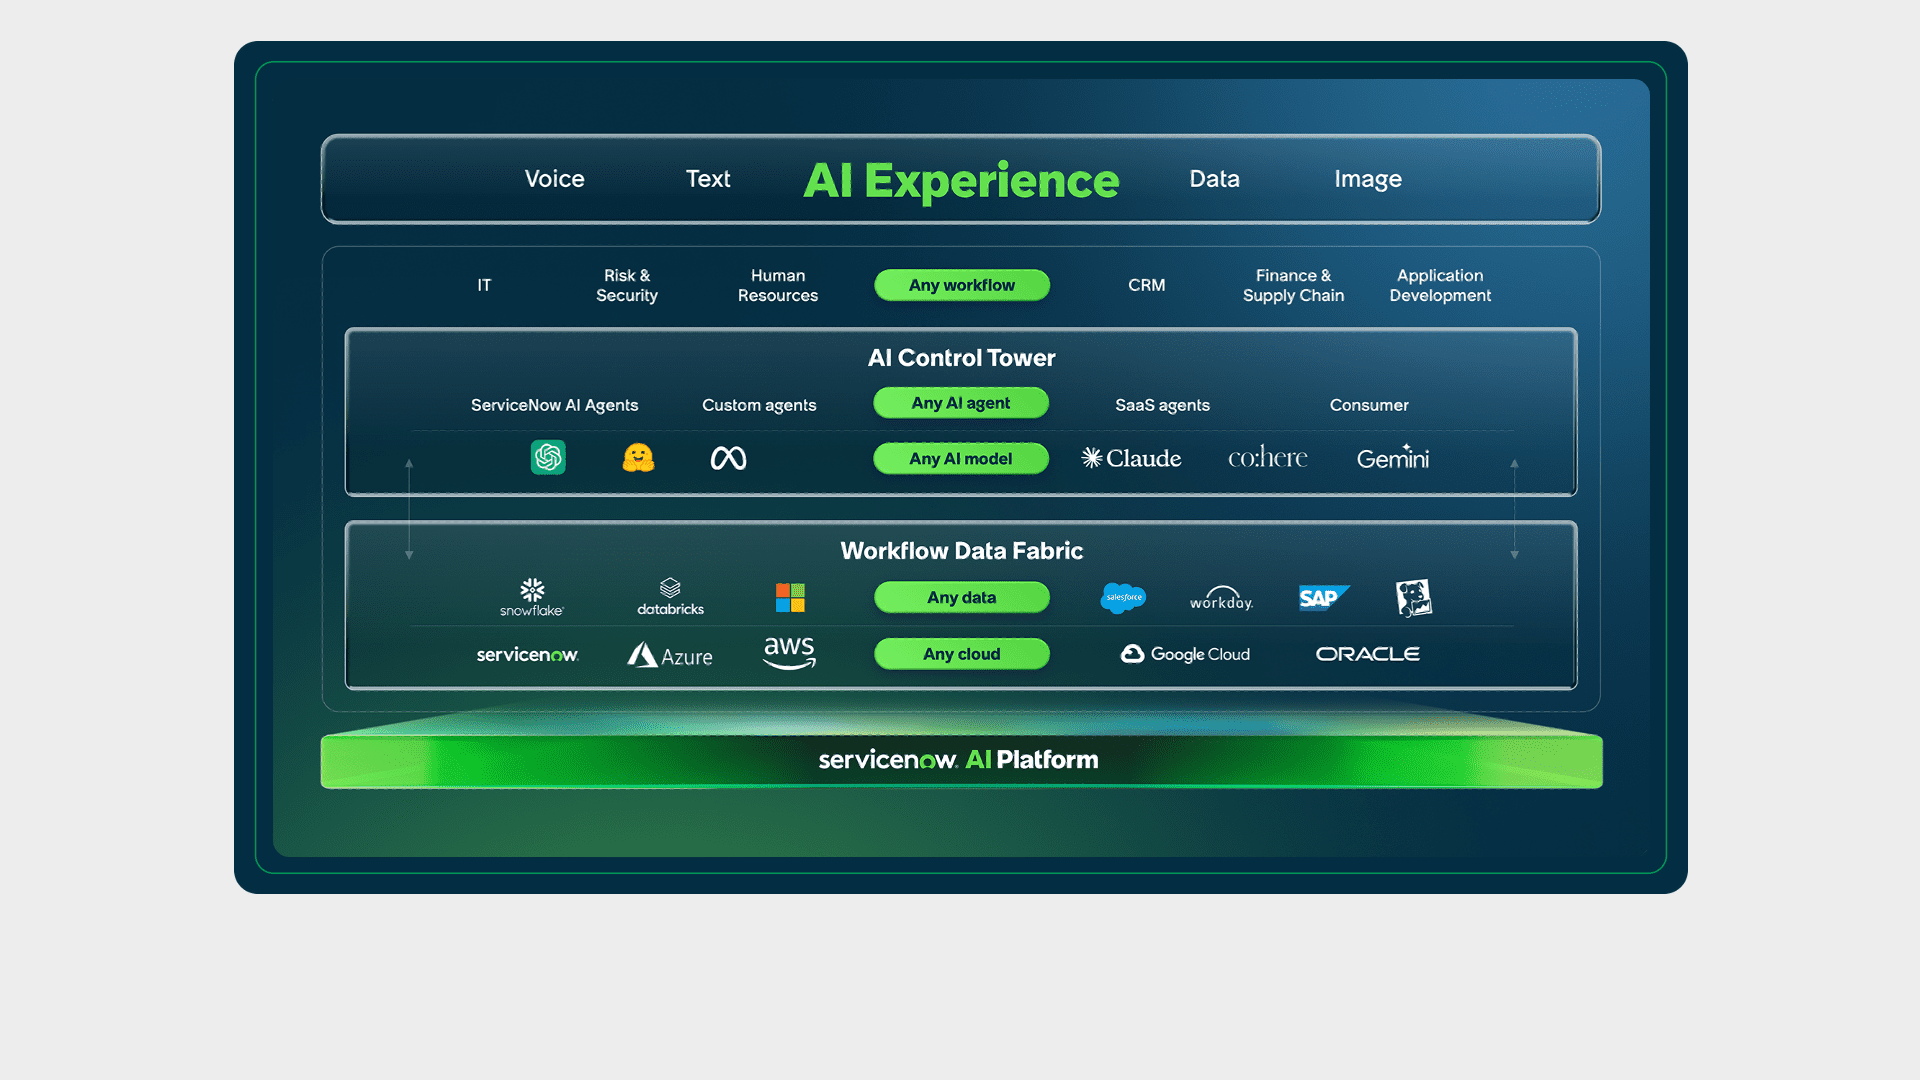1920x1080 pixels.
Task: Click the Microsoft squares logo
Action: (x=789, y=597)
